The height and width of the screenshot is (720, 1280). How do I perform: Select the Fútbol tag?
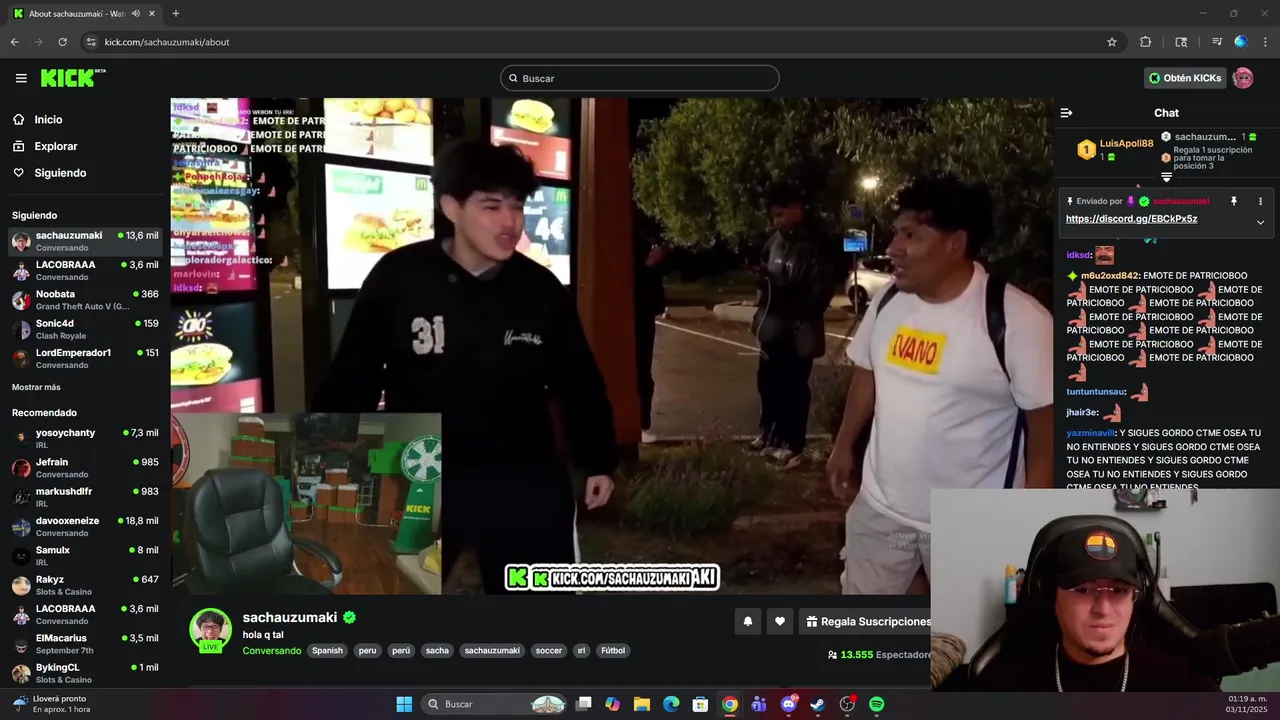(613, 651)
